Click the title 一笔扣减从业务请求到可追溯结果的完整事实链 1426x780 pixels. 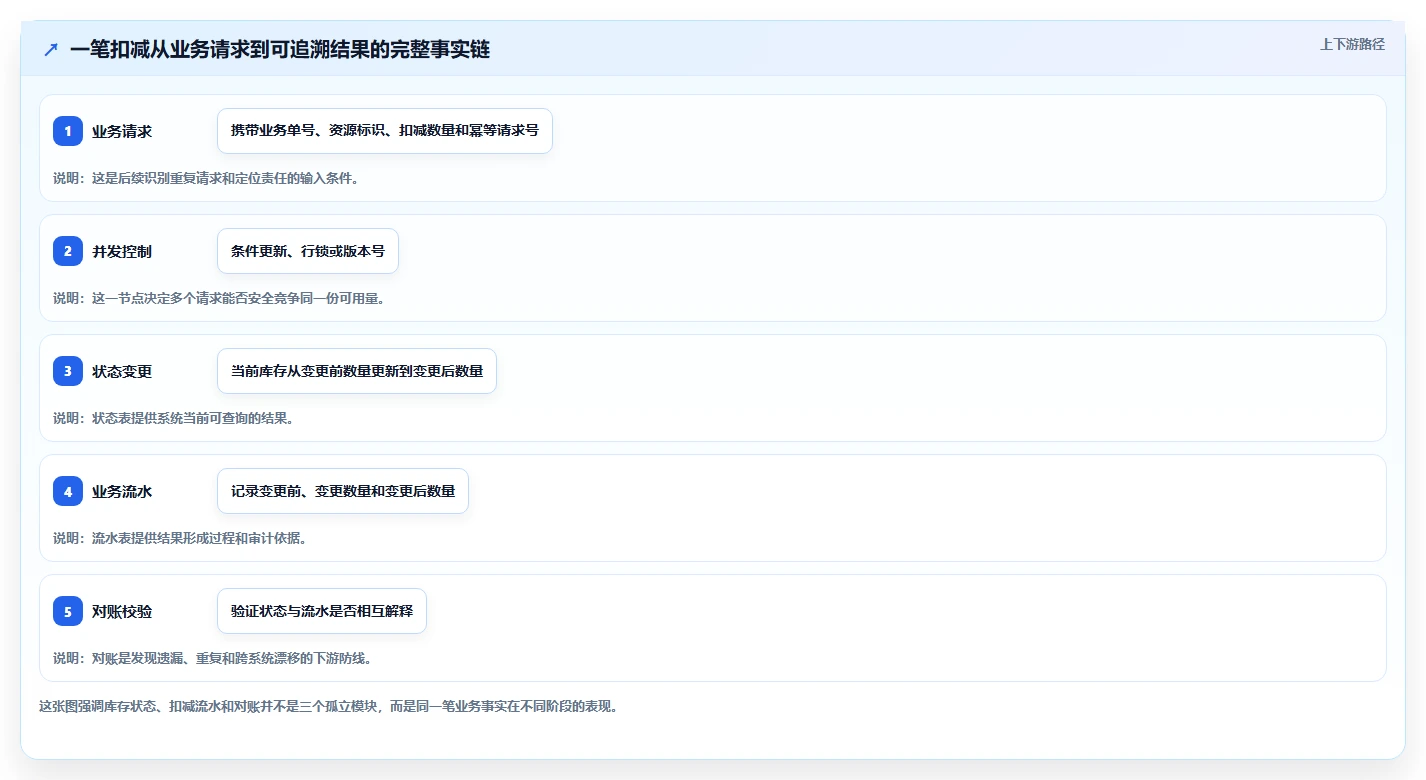click(280, 49)
